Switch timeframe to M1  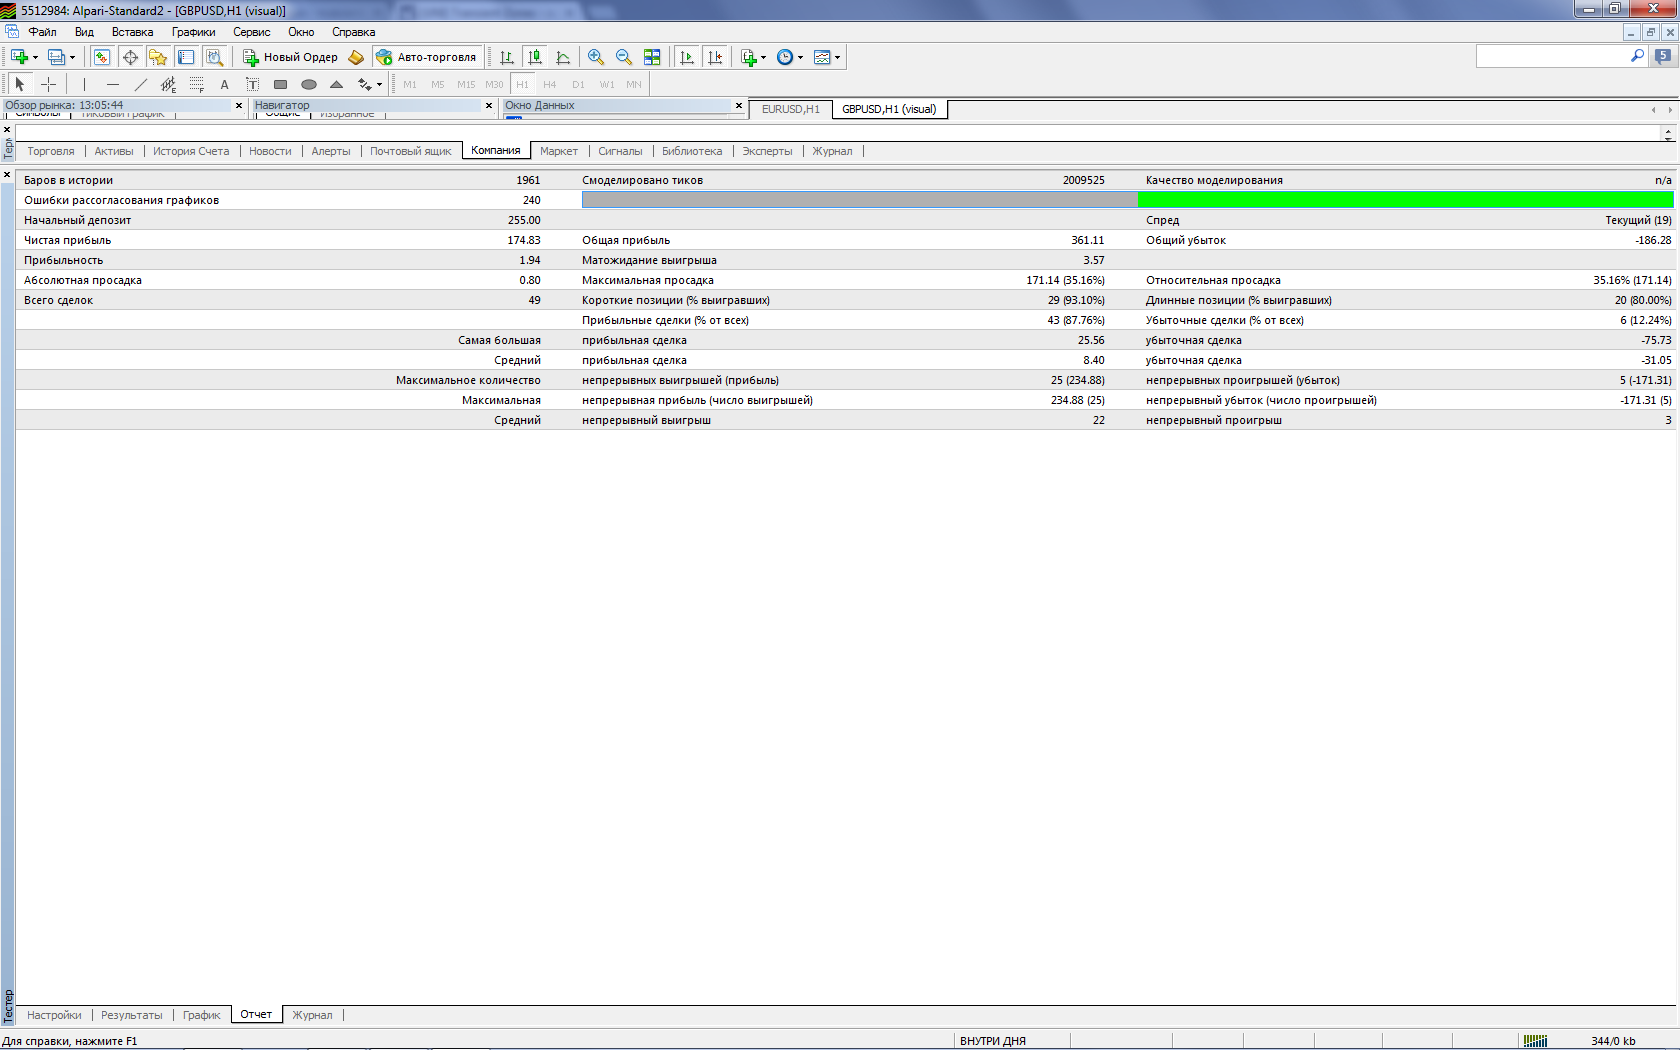[410, 84]
